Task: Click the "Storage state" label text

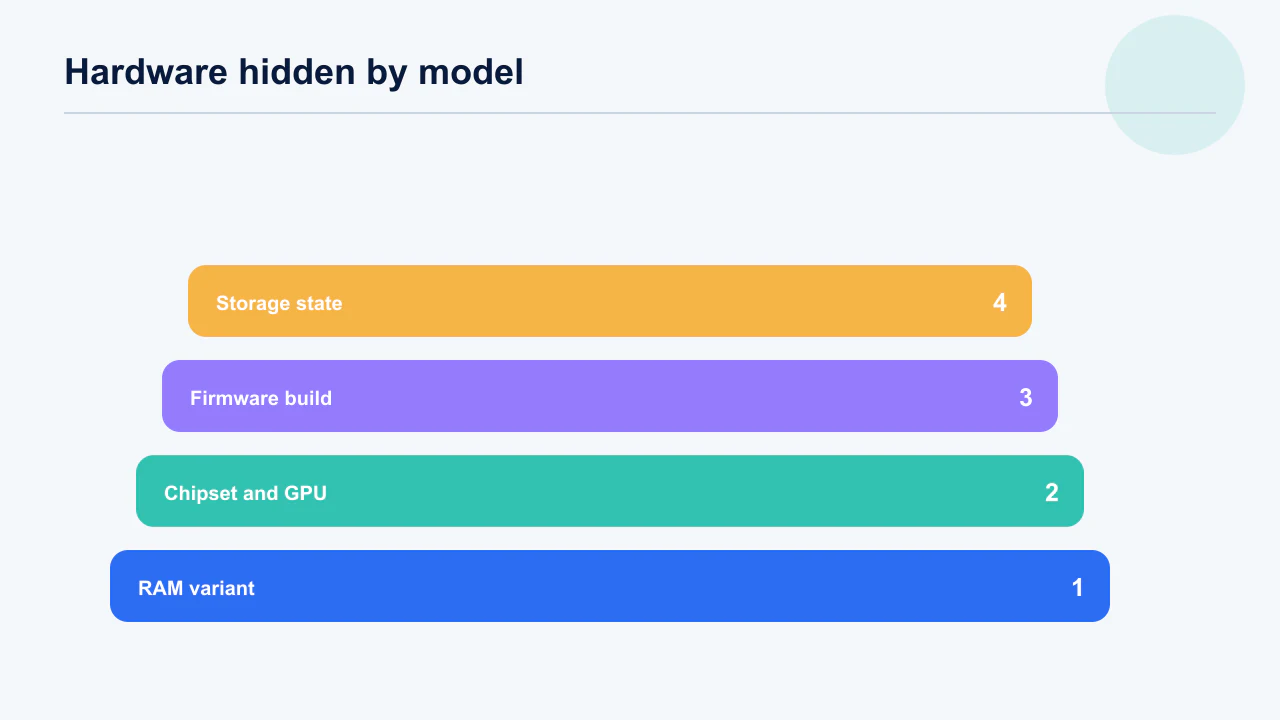Action: coord(279,303)
